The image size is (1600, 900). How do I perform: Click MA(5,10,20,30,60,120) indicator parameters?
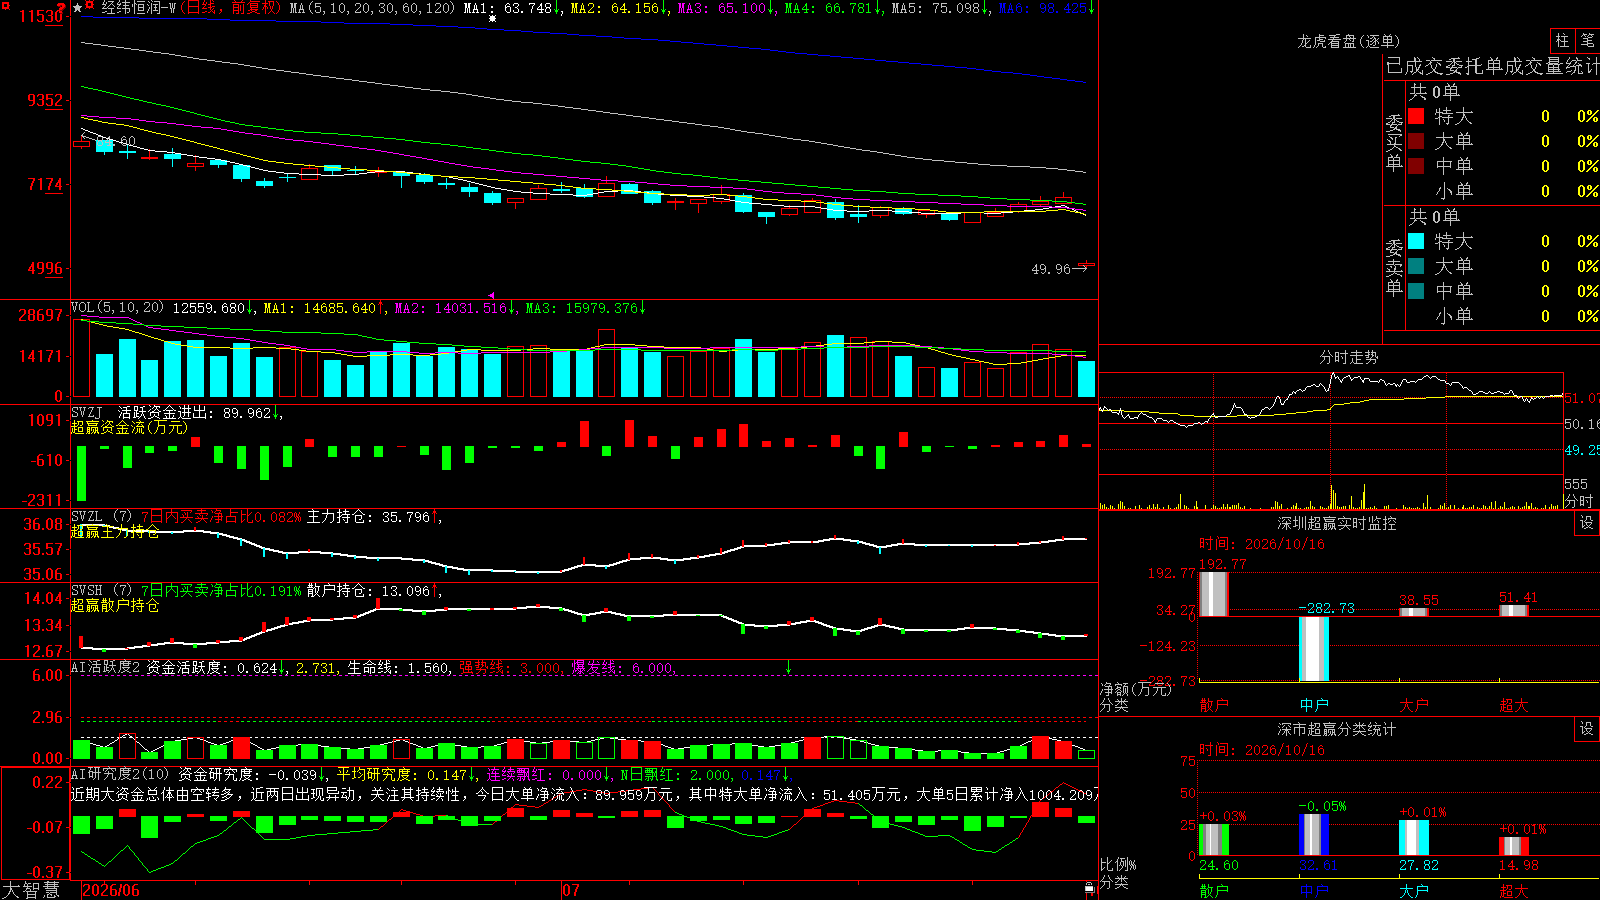pos(371,8)
